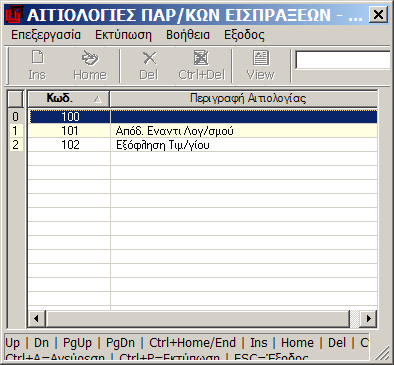Click the toolbar search input field

343,60
